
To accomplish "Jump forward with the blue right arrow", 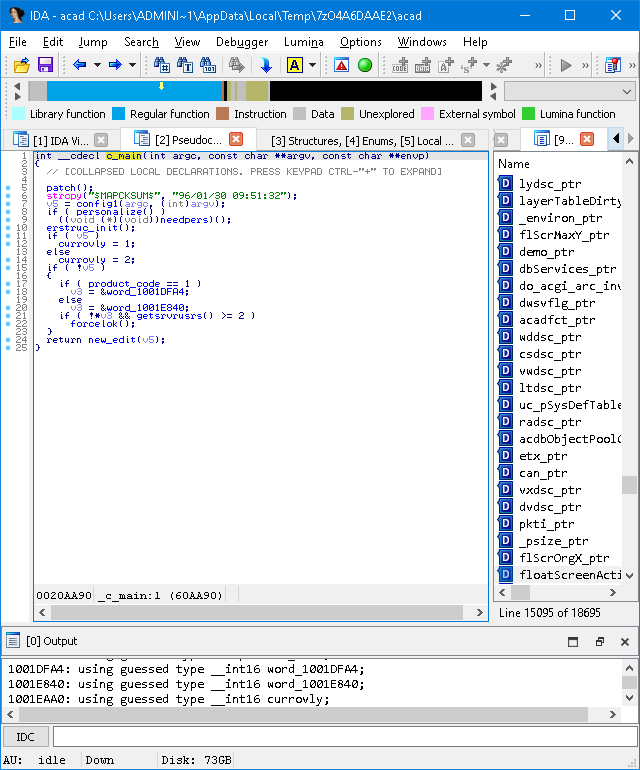I will pyautogui.click(x=115, y=65).
